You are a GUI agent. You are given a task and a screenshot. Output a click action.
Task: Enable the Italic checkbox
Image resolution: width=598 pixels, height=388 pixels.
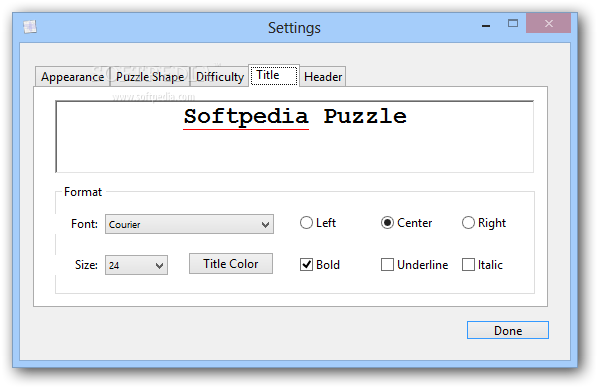(468, 264)
